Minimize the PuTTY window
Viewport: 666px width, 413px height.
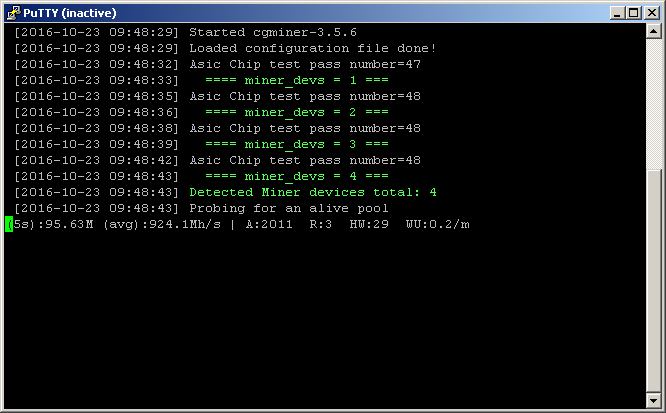(617, 13)
